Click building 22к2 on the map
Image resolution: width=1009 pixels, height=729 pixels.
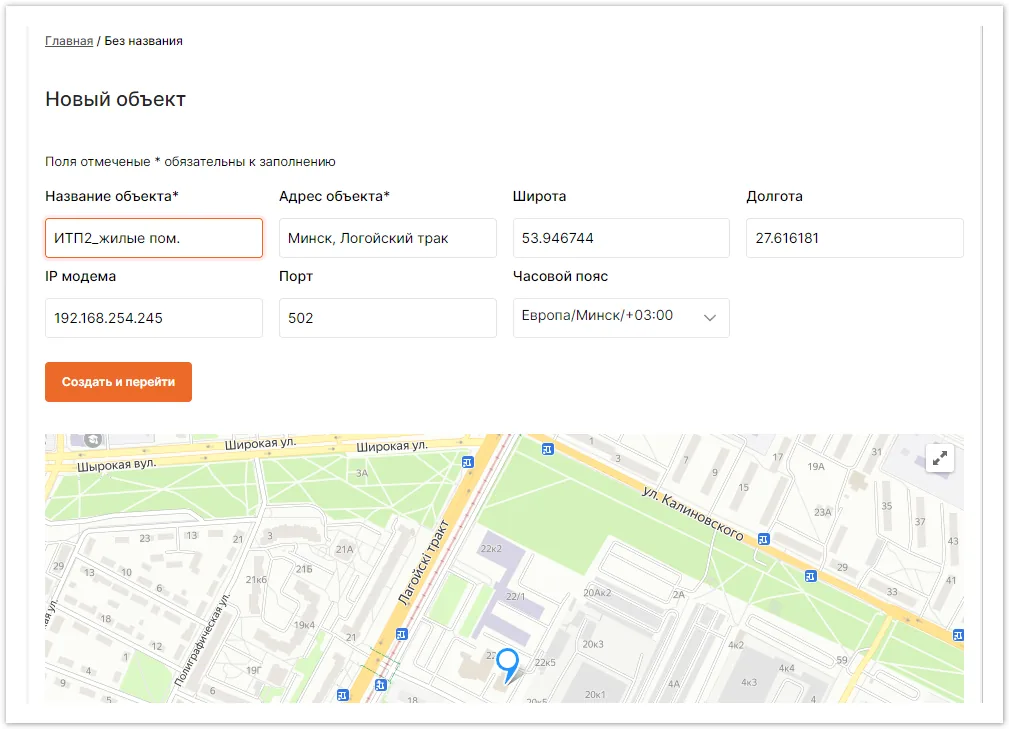(491, 549)
